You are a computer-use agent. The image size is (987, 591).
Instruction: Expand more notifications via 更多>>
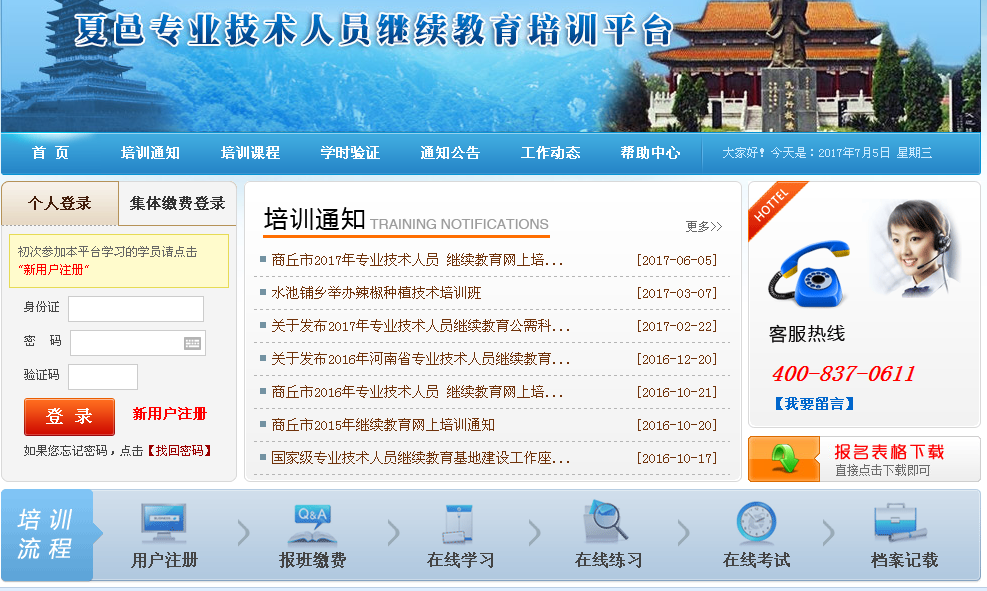pos(703,226)
